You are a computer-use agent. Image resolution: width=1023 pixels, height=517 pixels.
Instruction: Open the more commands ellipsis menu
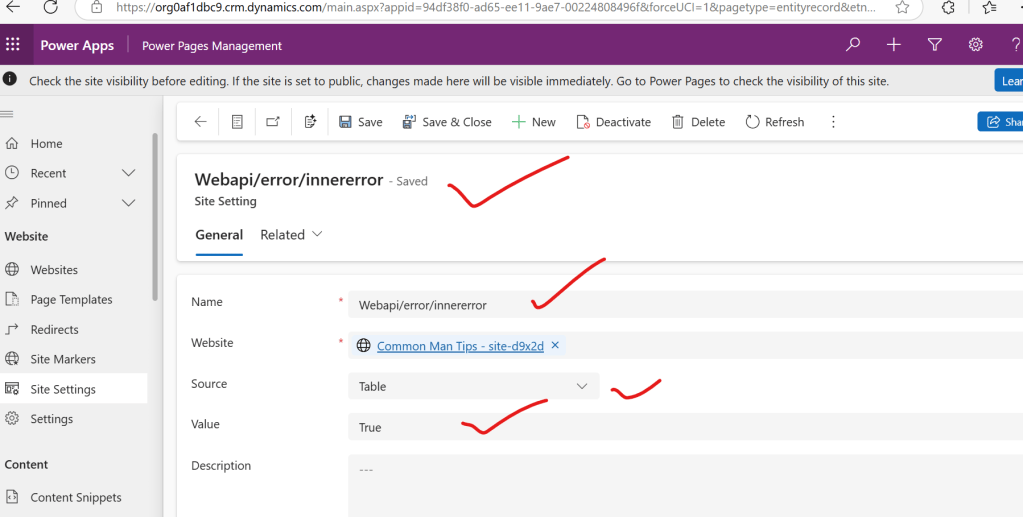(x=833, y=122)
